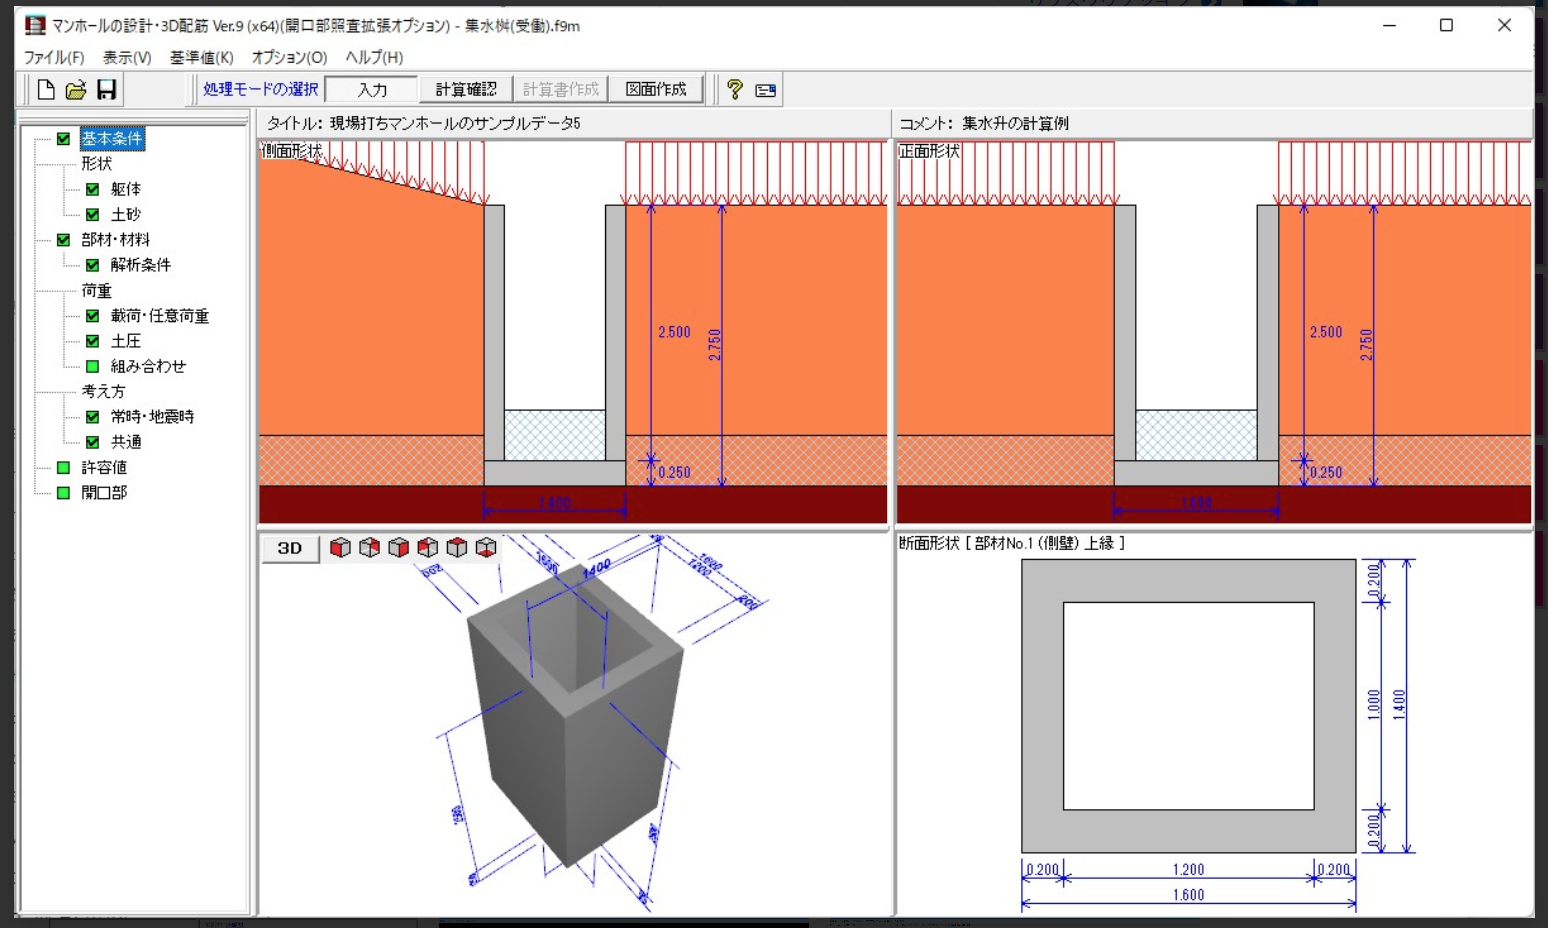
Task: Open the 載荷・任意荷重 tree entry
Action: (159, 316)
